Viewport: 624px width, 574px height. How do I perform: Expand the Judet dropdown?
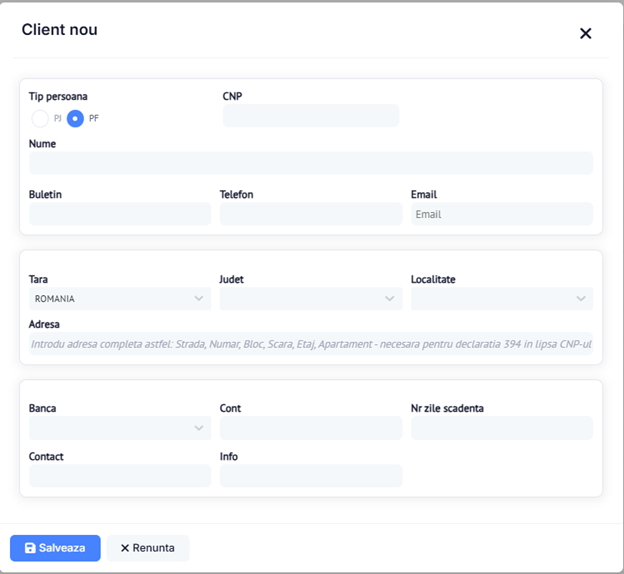click(x=310, y=298)
